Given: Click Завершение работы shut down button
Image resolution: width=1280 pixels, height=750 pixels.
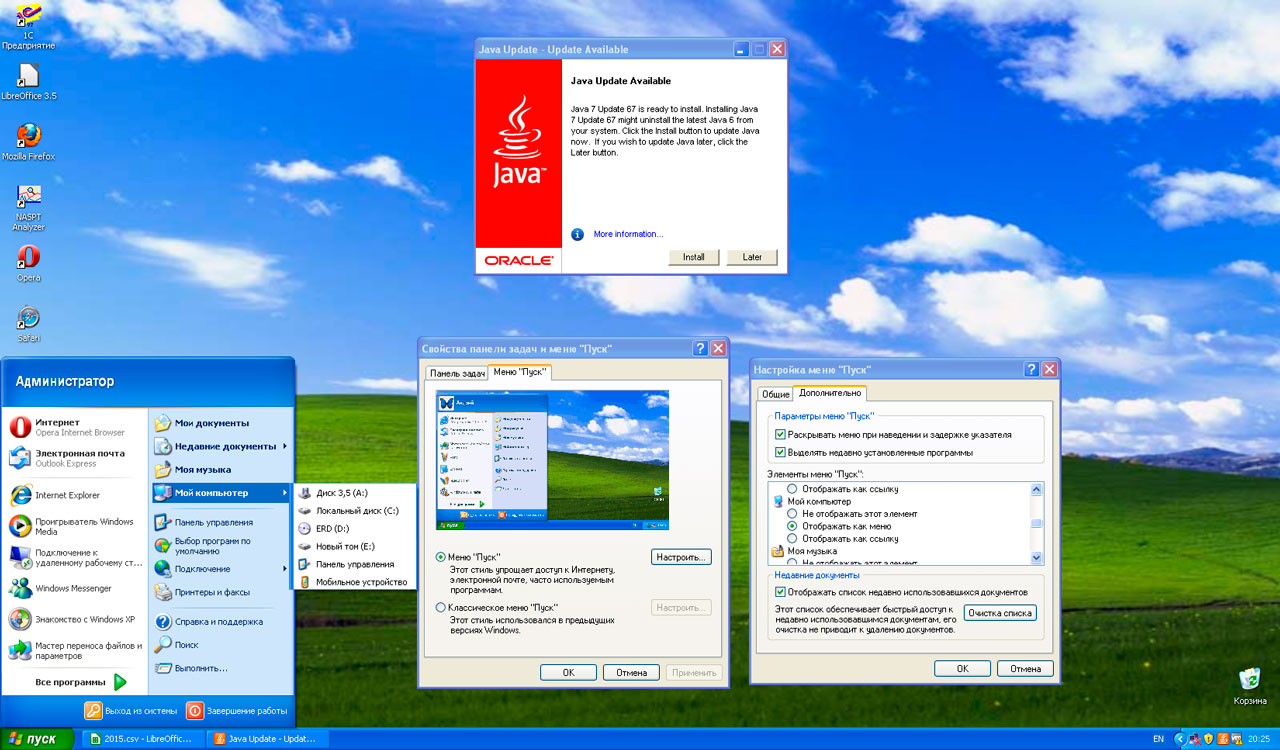Looking at the screenshot, I should click(x=238, y=711).
